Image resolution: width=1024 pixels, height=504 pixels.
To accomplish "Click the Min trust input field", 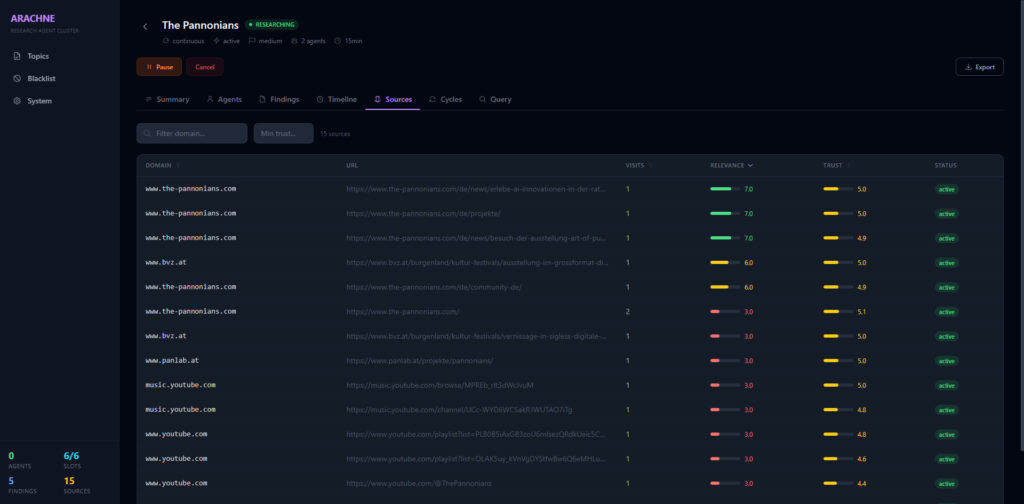I will click(283, 133).
